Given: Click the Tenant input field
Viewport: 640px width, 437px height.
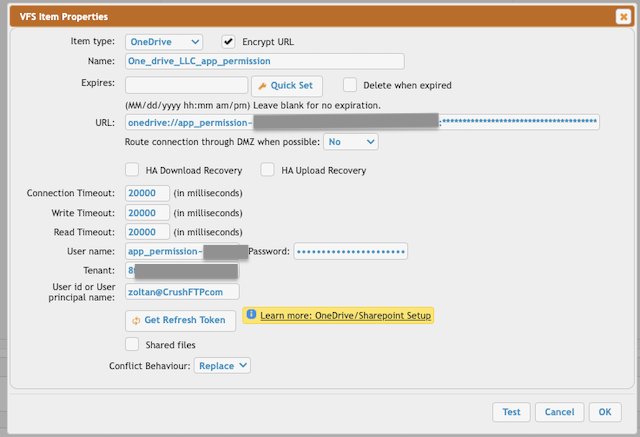Looking at the screenshot, I should click(x=182, y=271).
